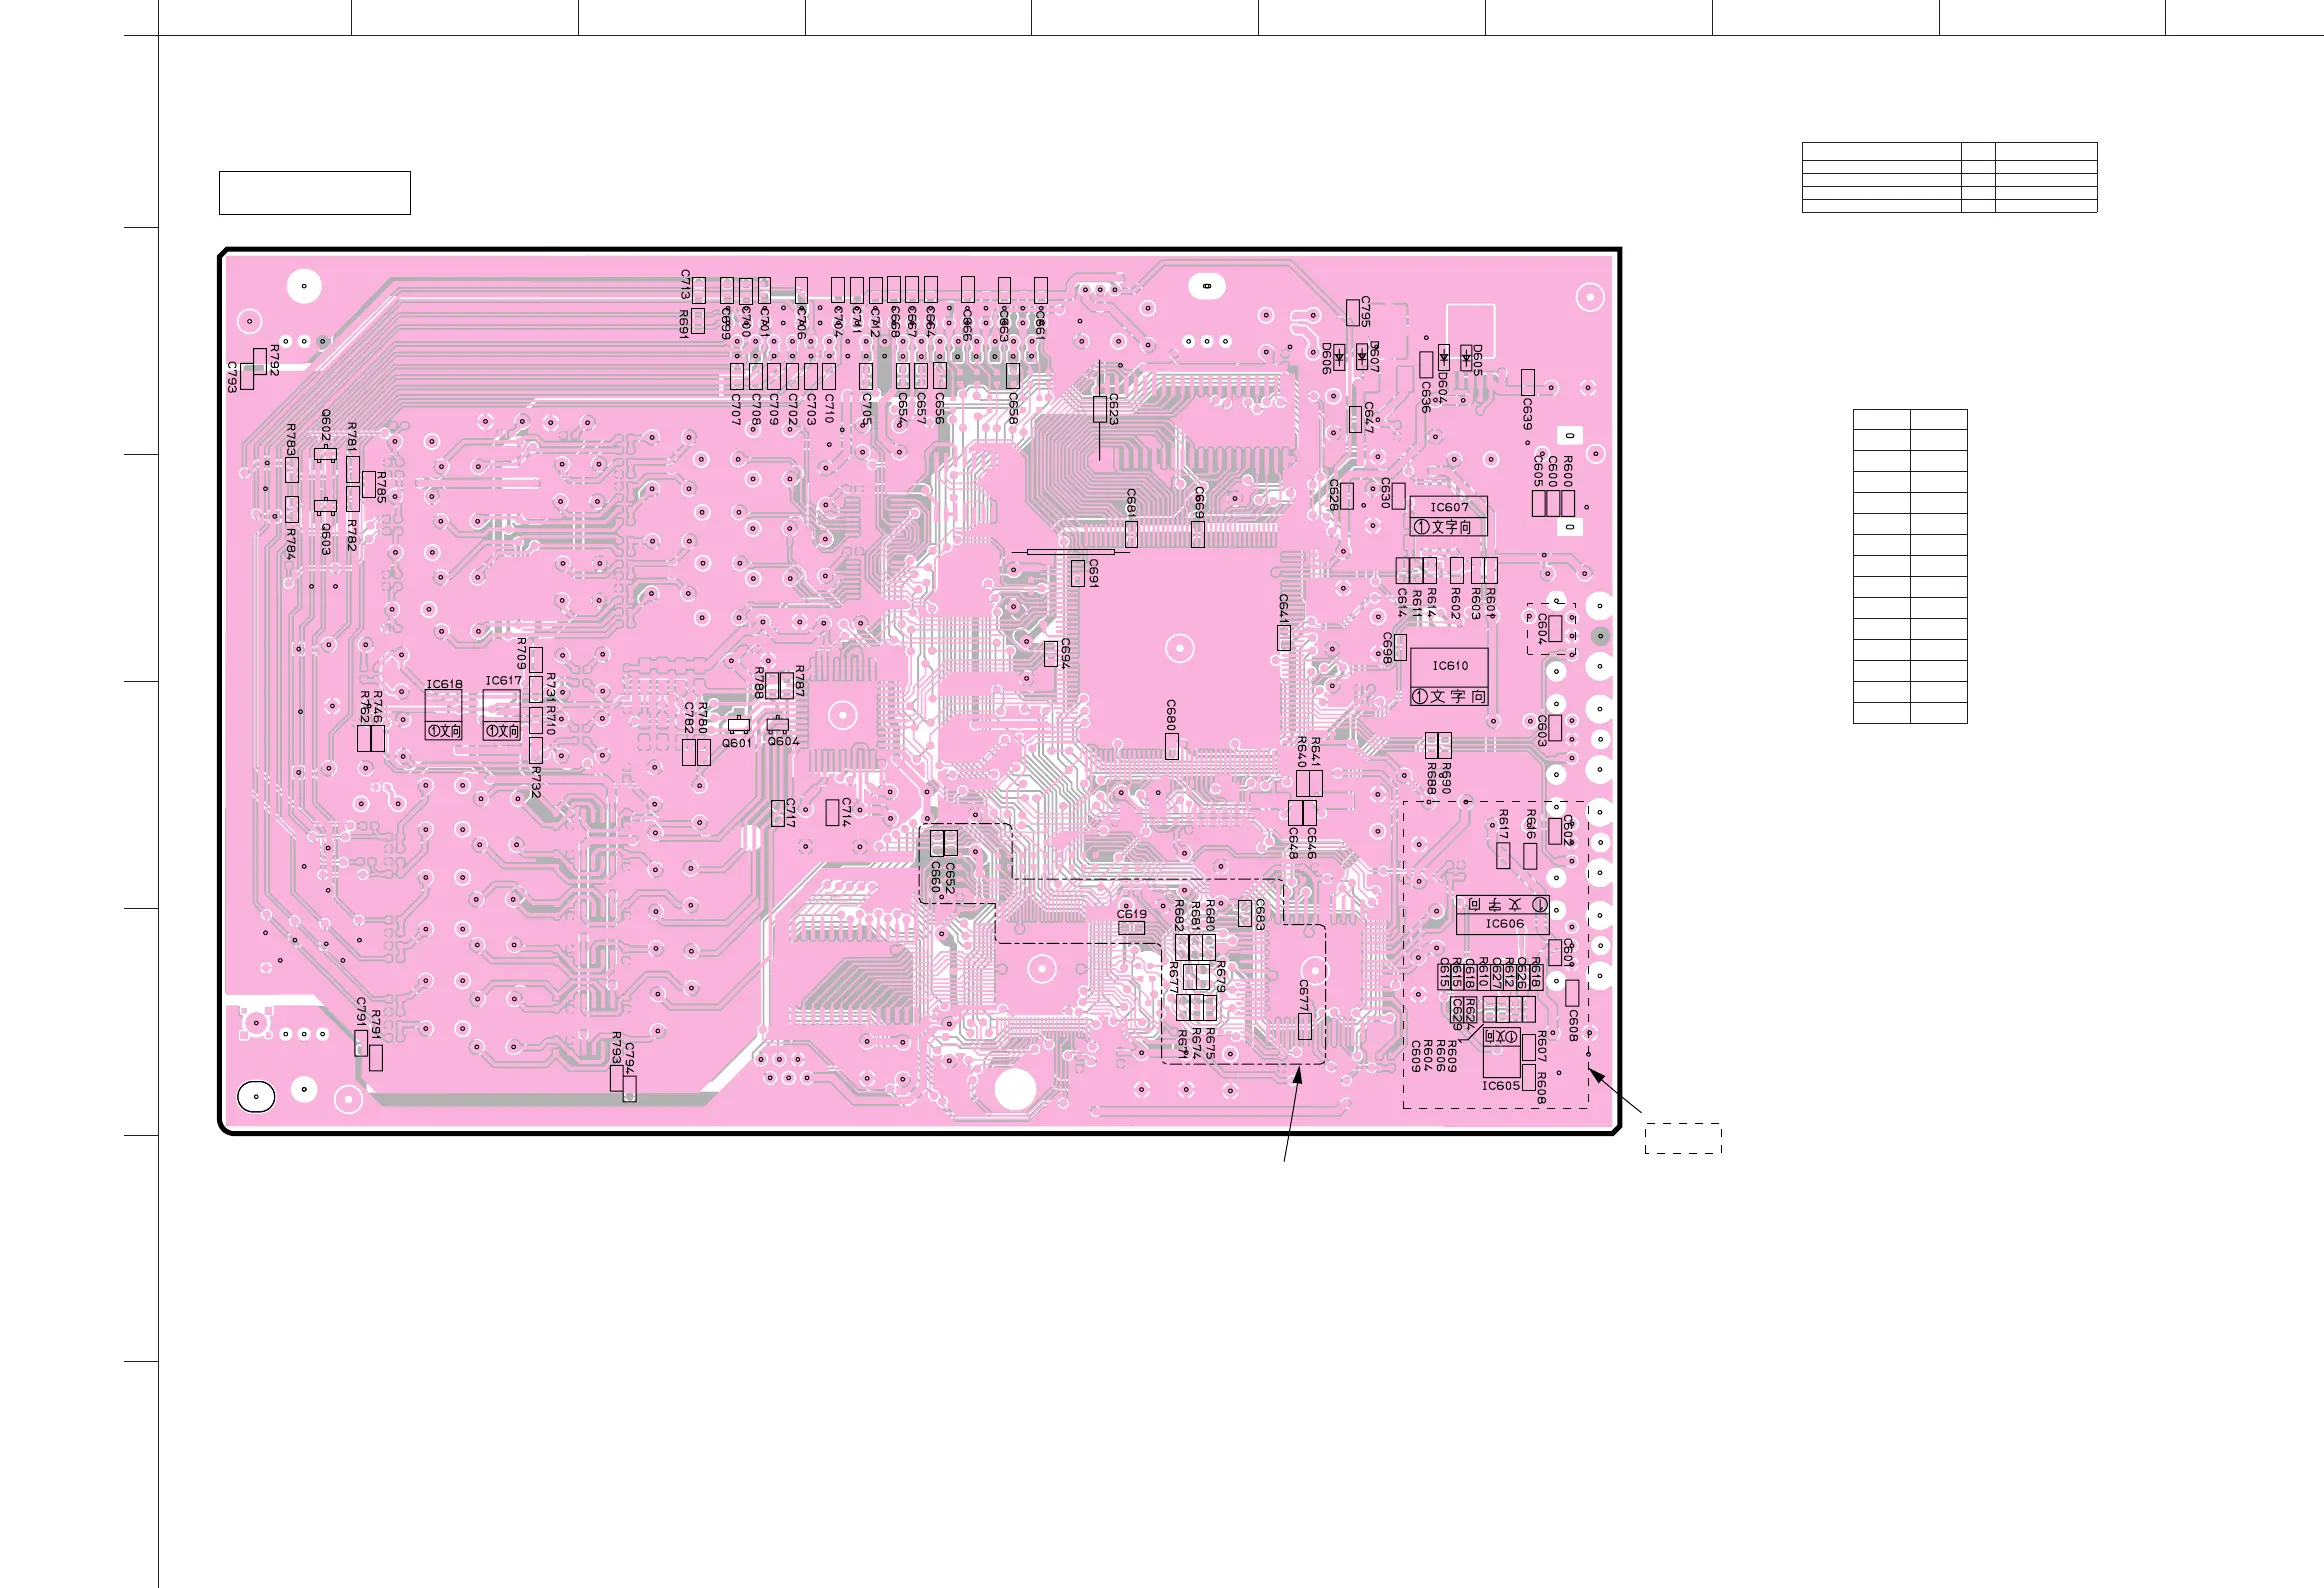This screenshot has height=1588, width=2324.
Task: Click the C795 capacitor outline
Action: point(1352,312)
